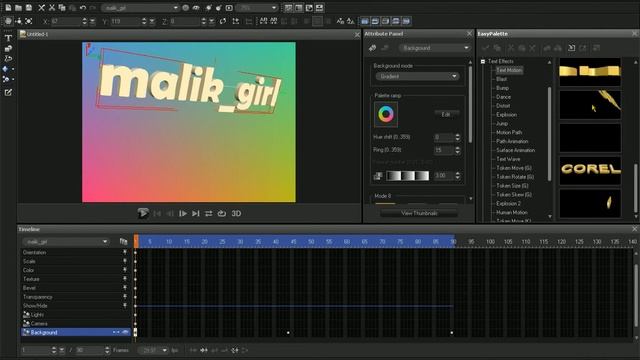Image resolution: width=640 pixels, height=360 pixels.
Task: Select the Transparency track in Timeline
Action: point(75,297)
